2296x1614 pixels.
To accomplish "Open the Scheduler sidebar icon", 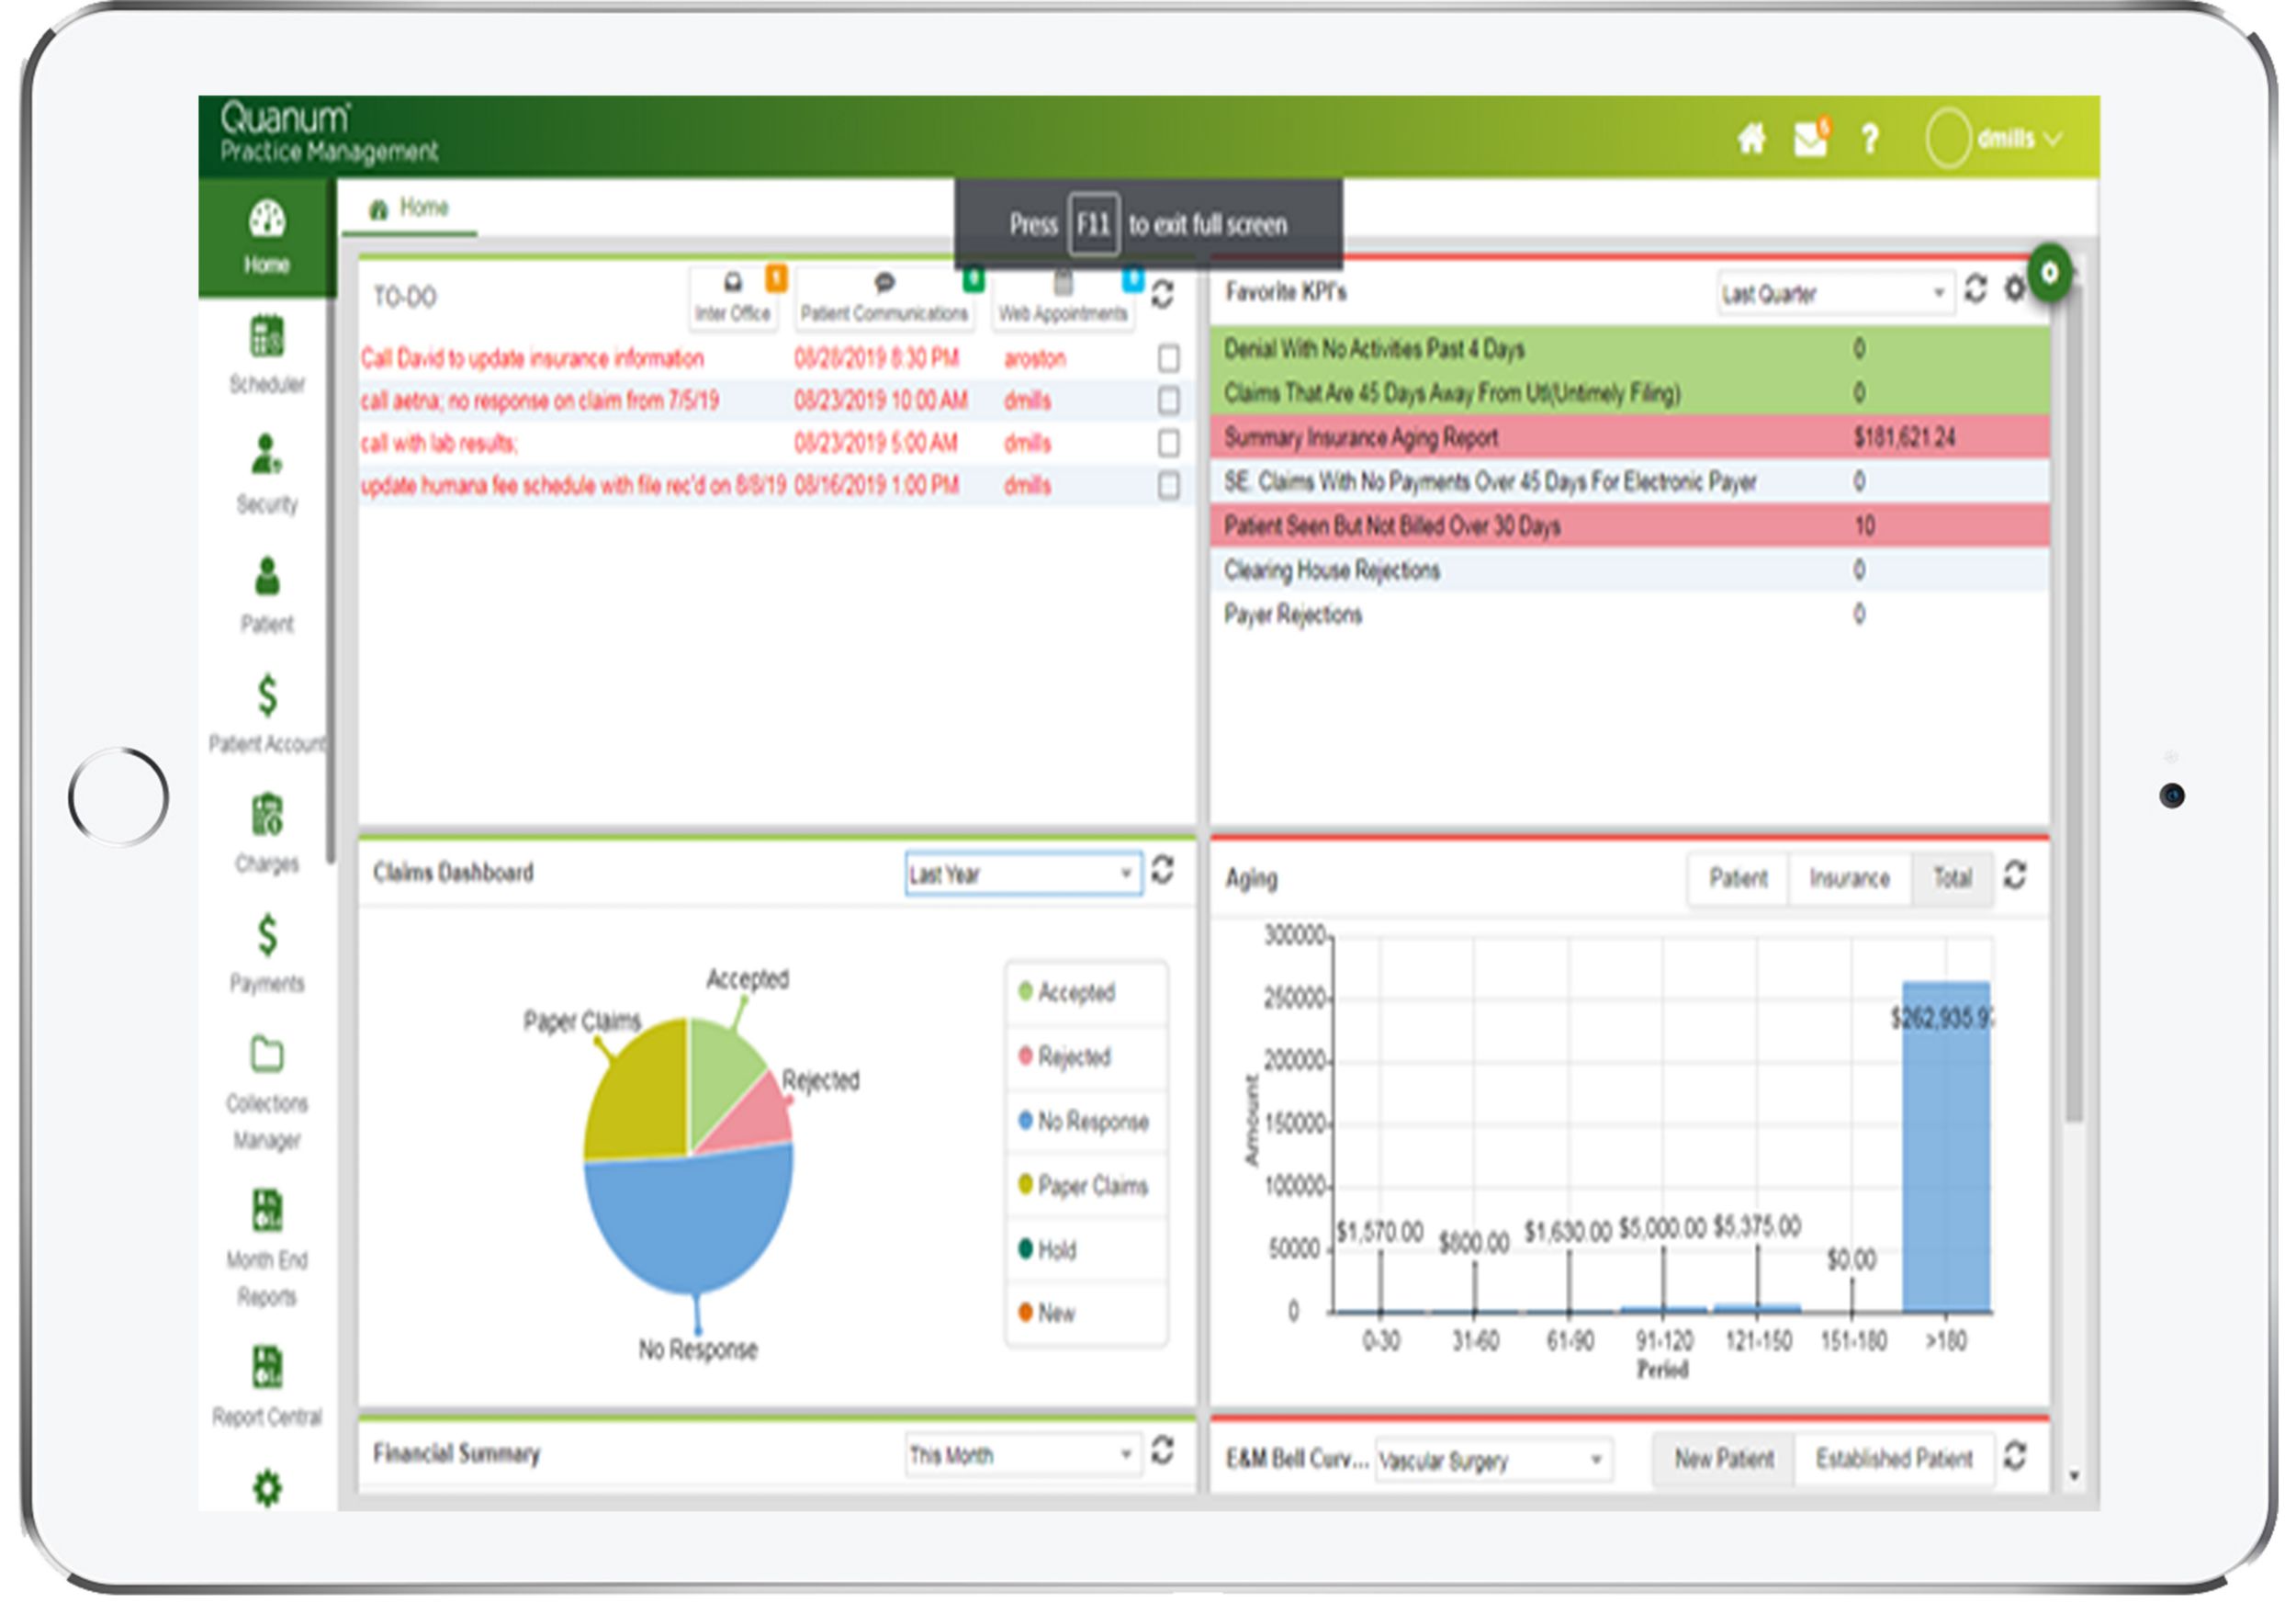I will 266,338.
